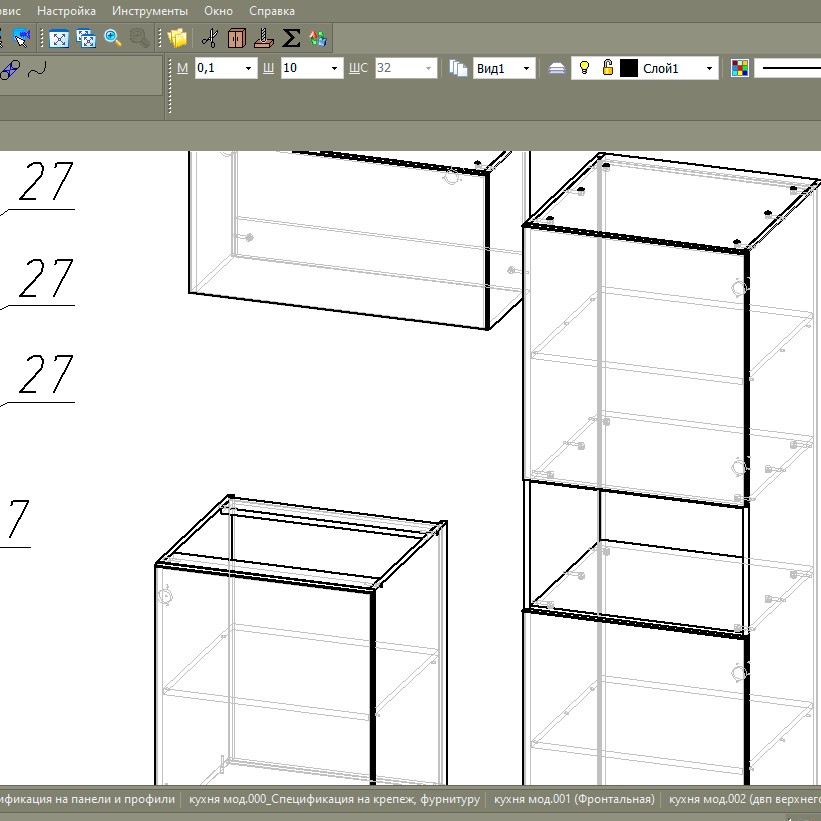The image size is (821, 821).
Task: Switch to кухня мод.001 (Фронтальная) tab
Action: coord(574,799)
